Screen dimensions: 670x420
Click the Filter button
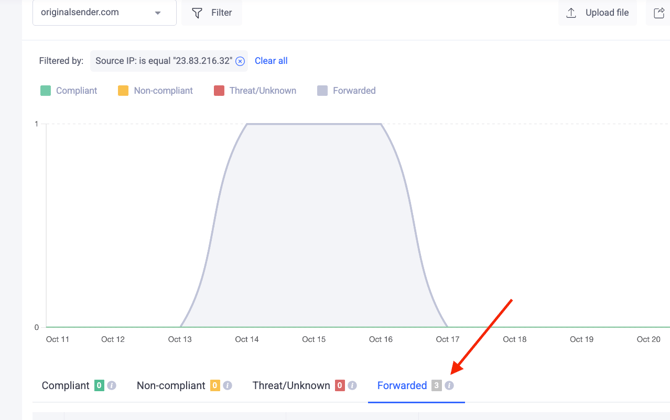(212, 13)
